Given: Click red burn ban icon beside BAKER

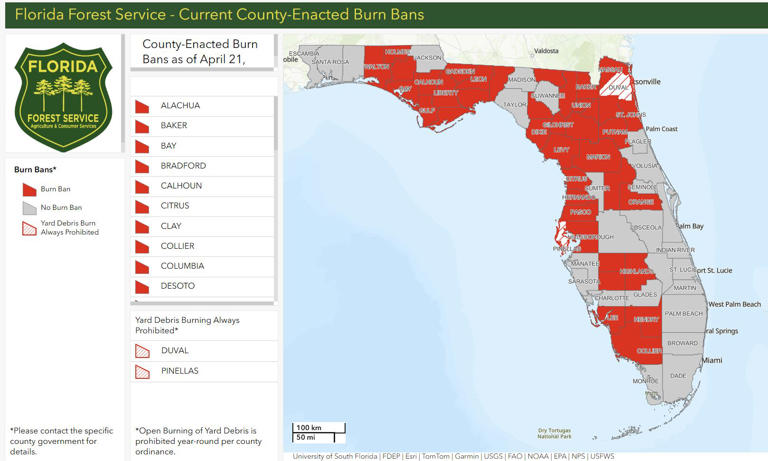Looking at the screenshot, I should [x=142, y=126].
